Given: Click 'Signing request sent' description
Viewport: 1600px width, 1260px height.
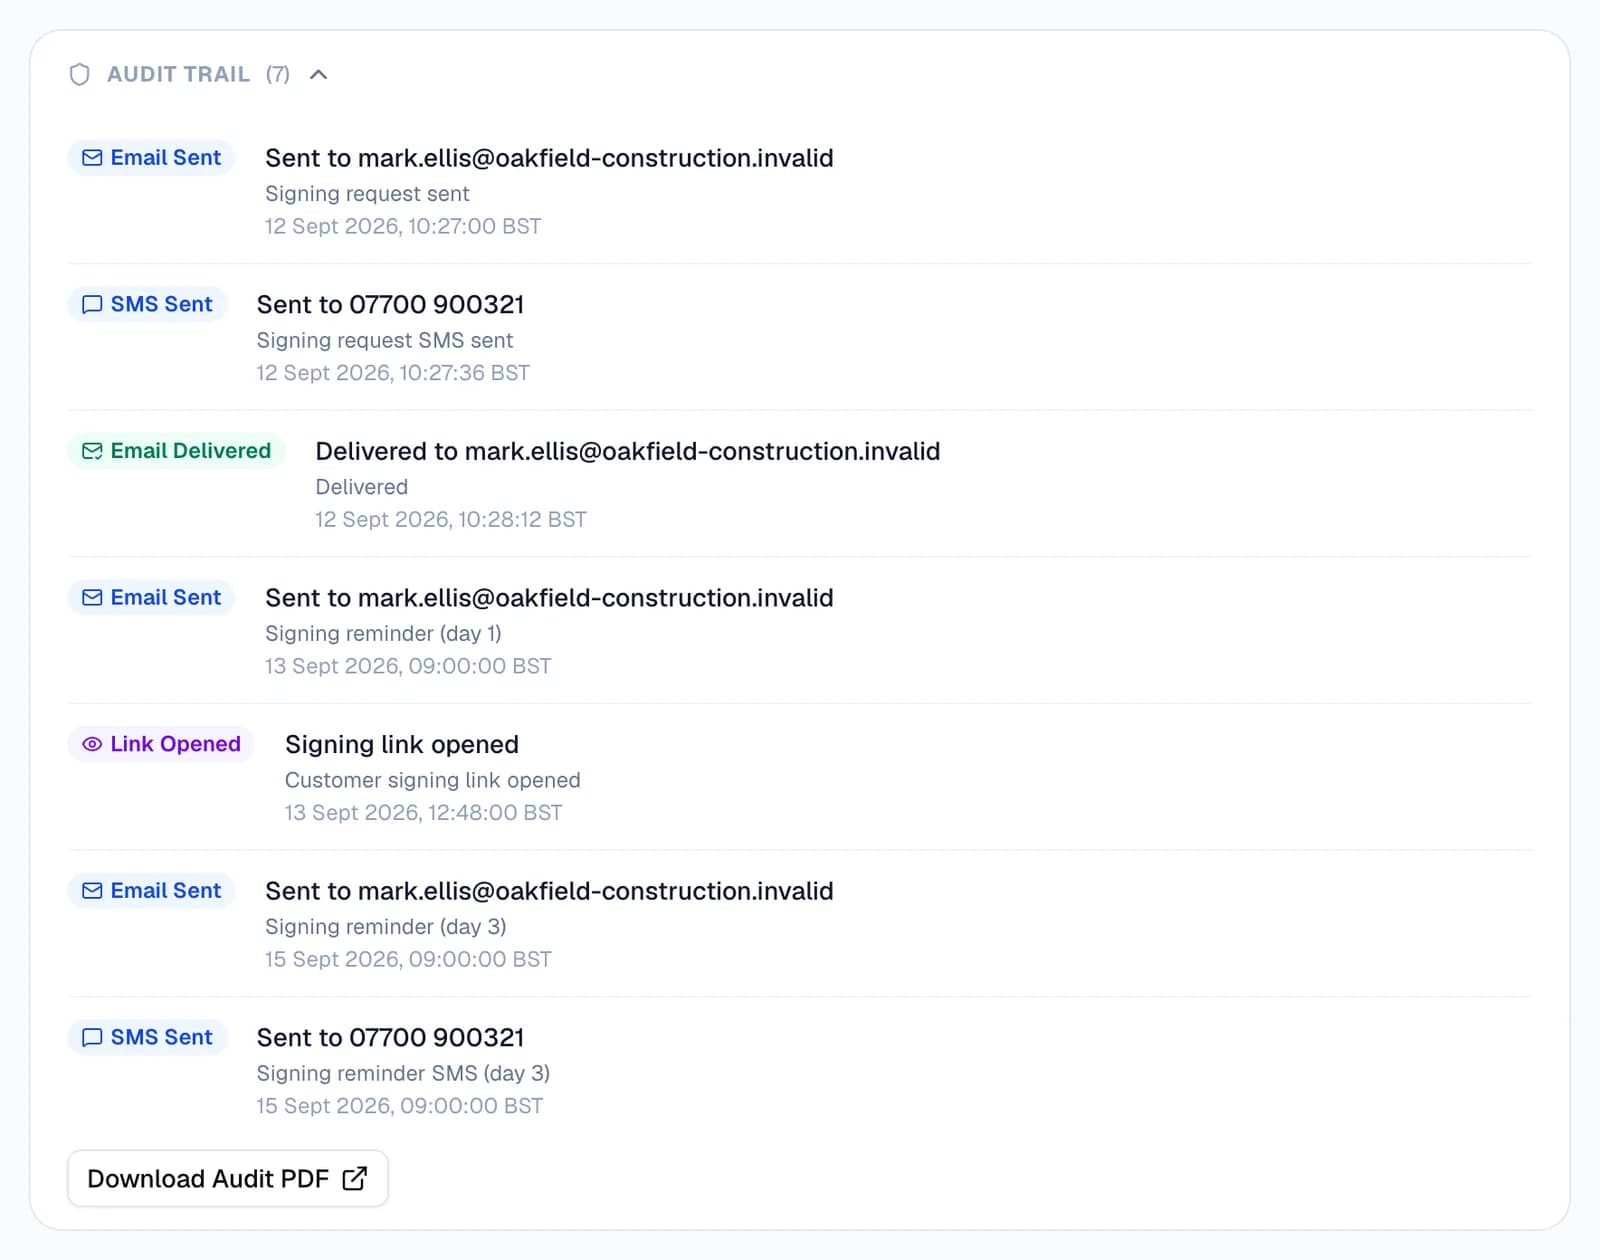Looking at the screenshot, I should pos(367,194).
